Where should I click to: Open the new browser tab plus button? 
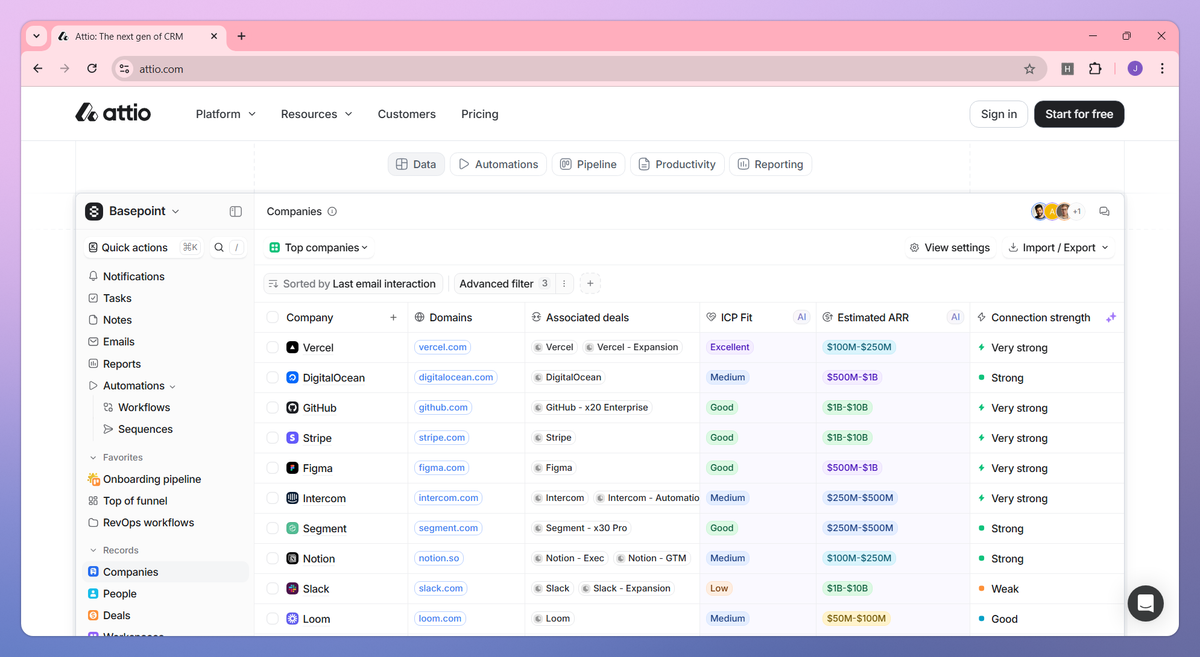pyautogui.click(x=241, y=36)
